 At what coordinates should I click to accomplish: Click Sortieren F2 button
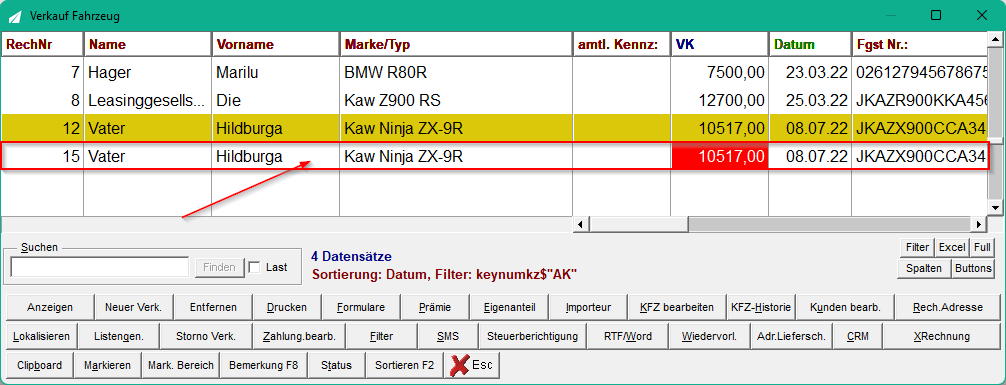pyautogui.click(x=405, y=365)
